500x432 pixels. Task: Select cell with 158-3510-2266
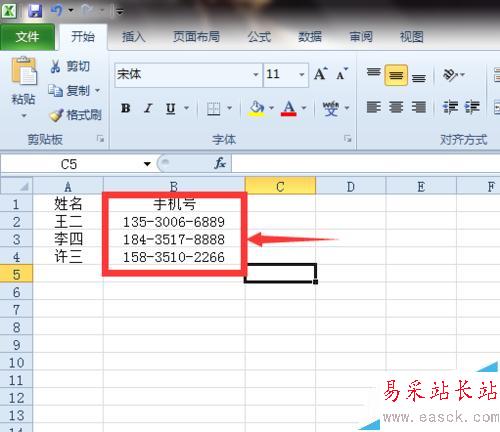pyautogui.click(x=174, y=257)
